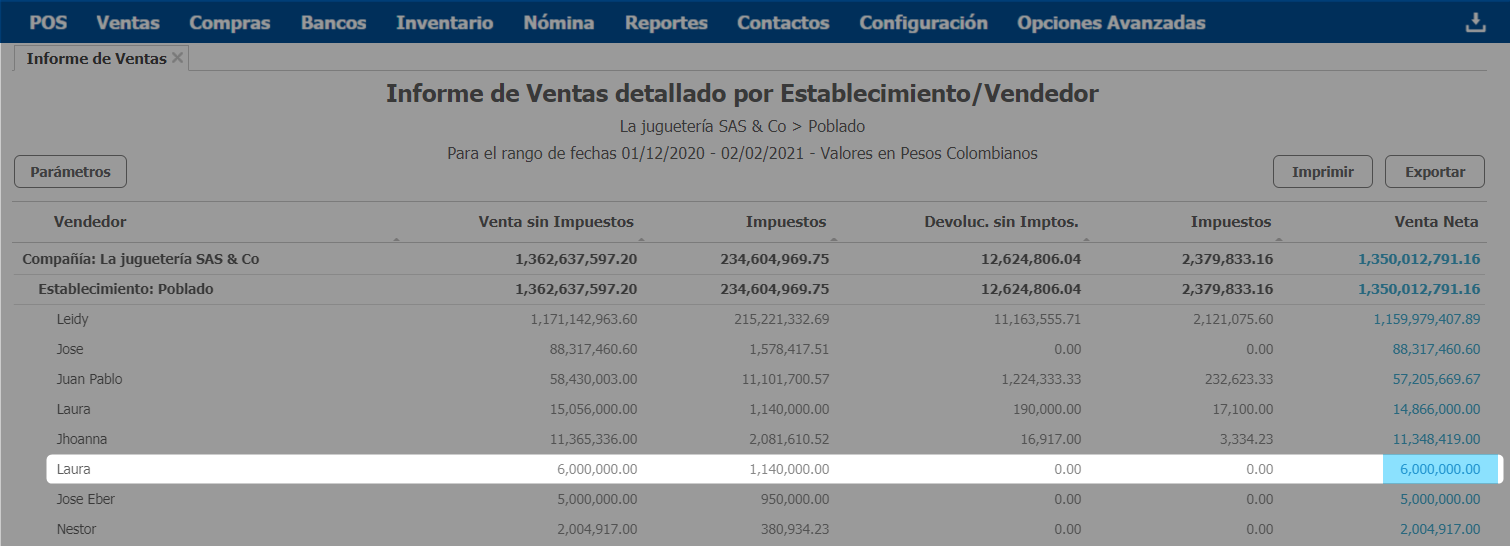Sort by the Vendedor column header

(x=90, y=222)
